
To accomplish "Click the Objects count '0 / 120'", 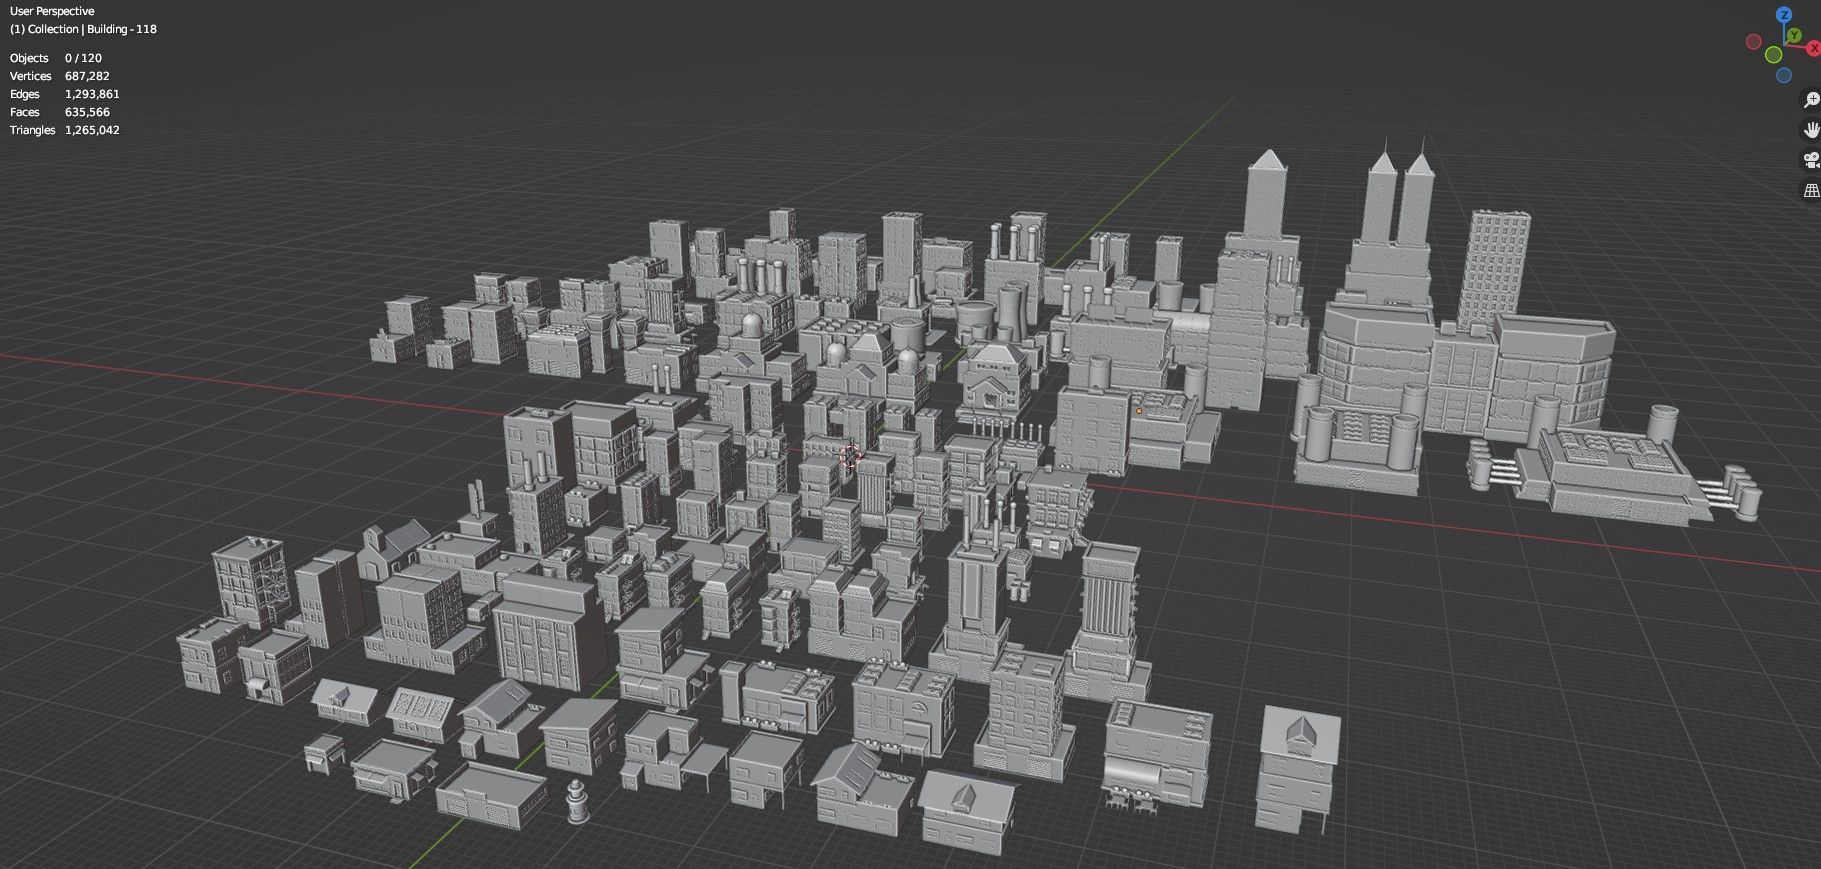I will point(83,58).
